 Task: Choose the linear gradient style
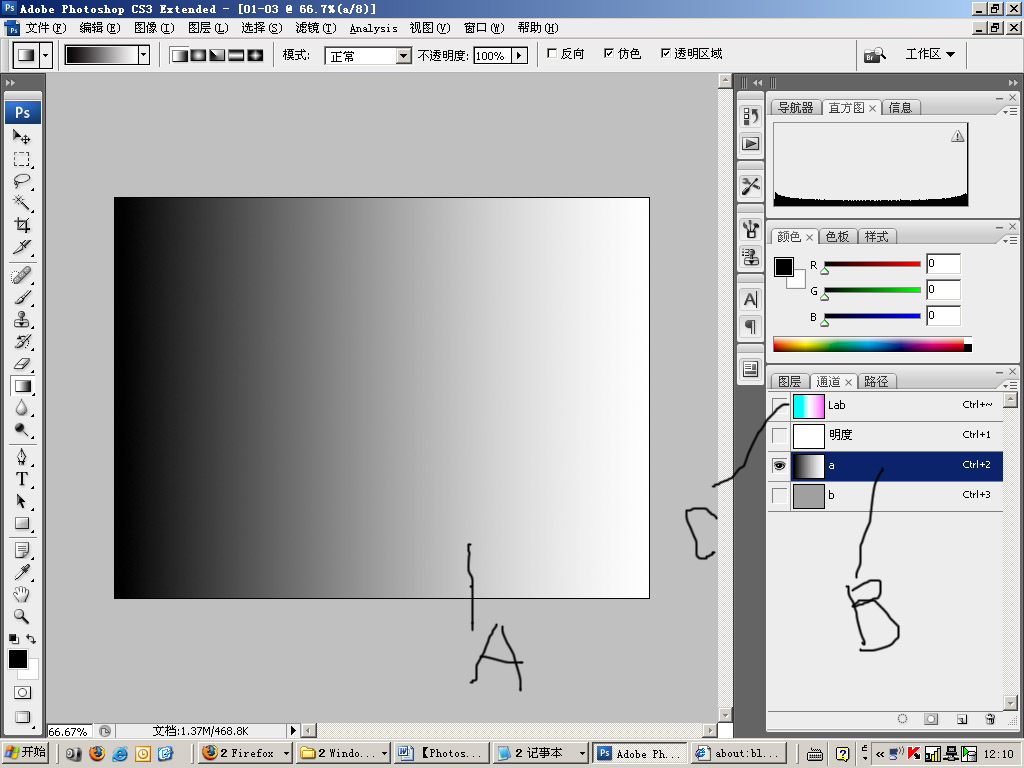coord(180,56)
